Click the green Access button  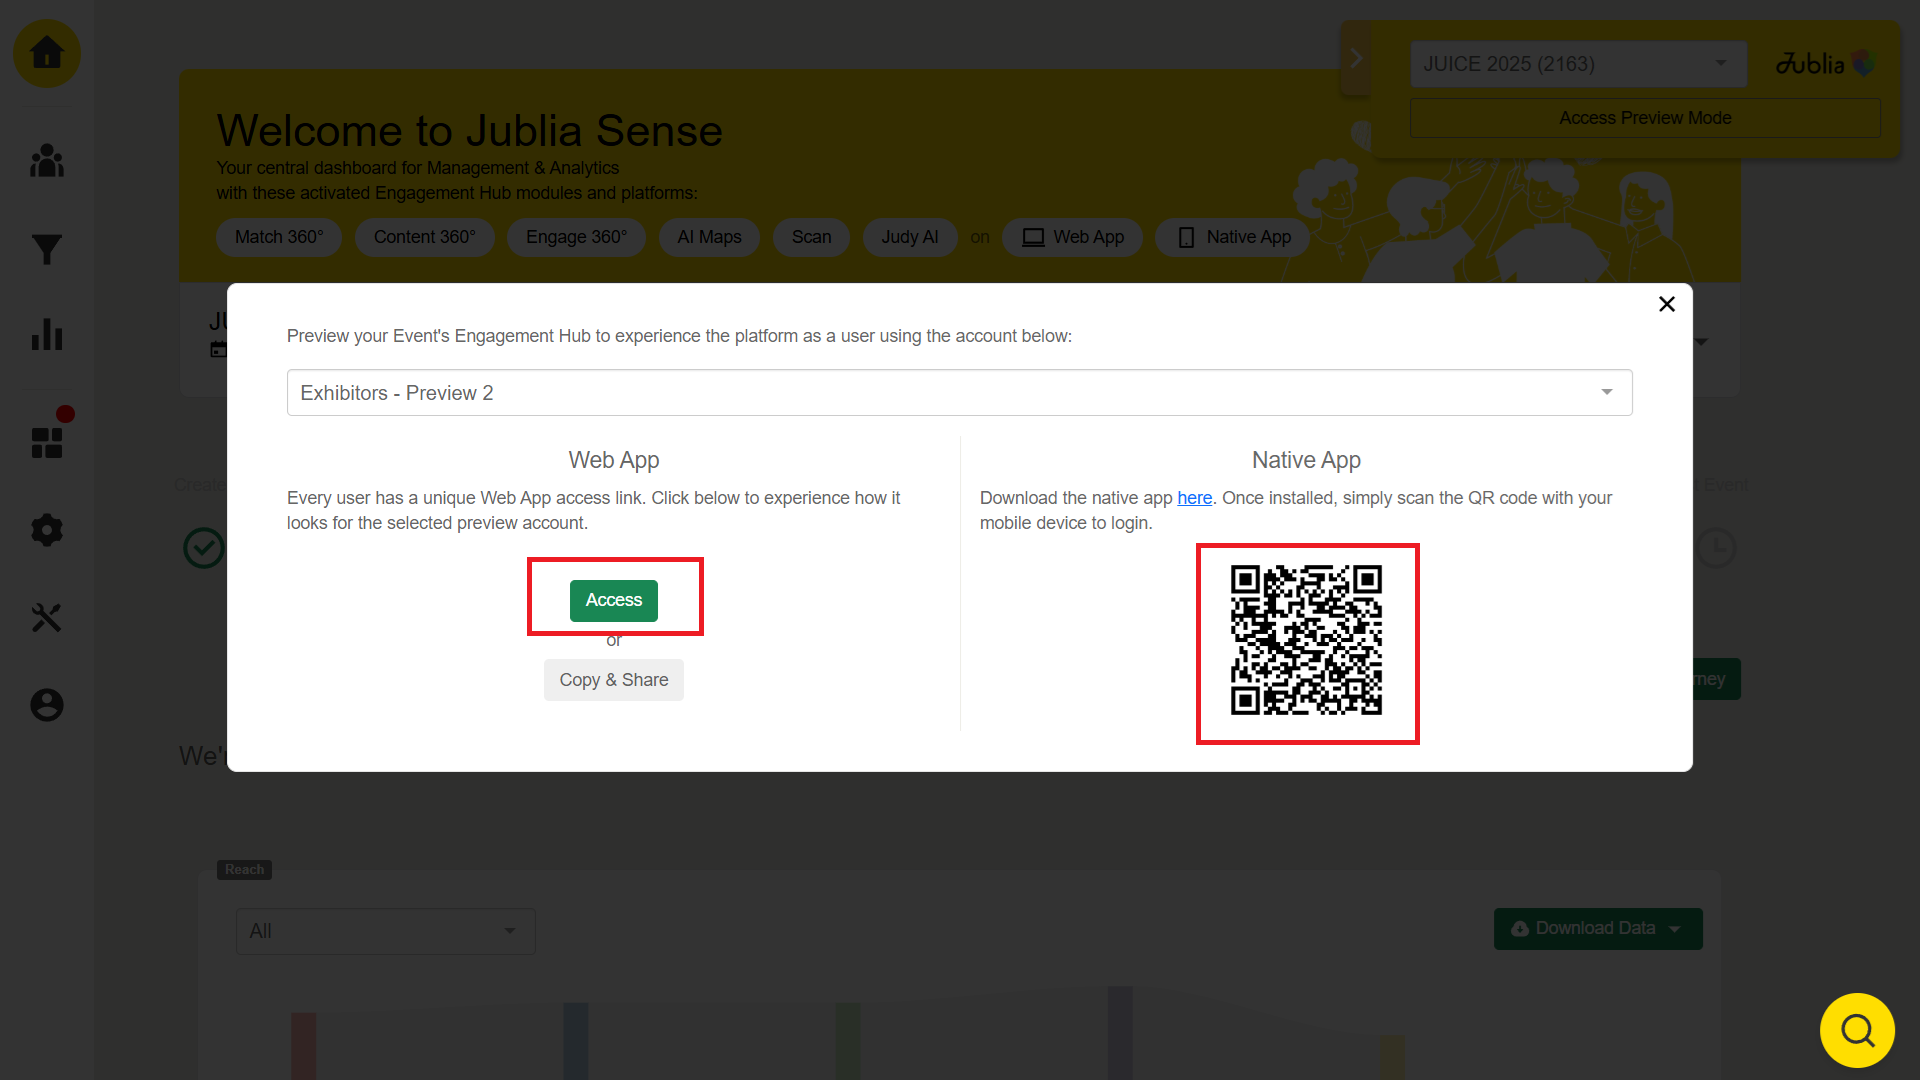tap(613, 600)
